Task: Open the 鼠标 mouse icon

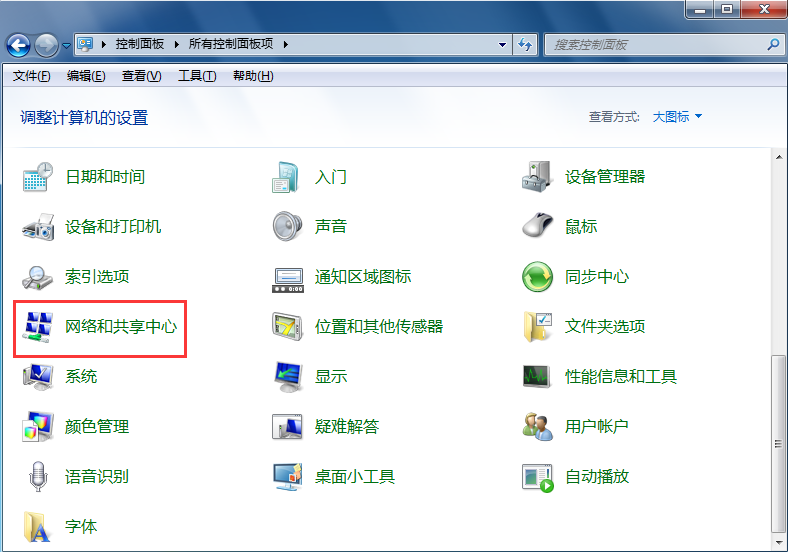Action: [x=538, y=227]
